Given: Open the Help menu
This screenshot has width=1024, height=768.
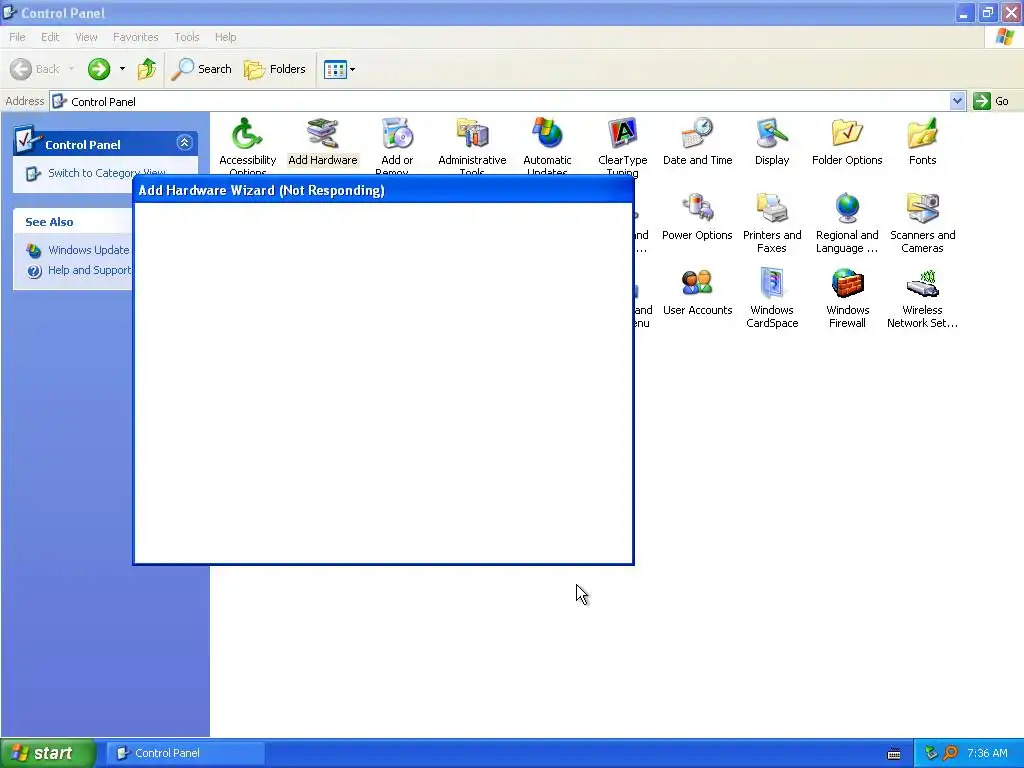Looking at the screenshot, I should tap(226, 37).
